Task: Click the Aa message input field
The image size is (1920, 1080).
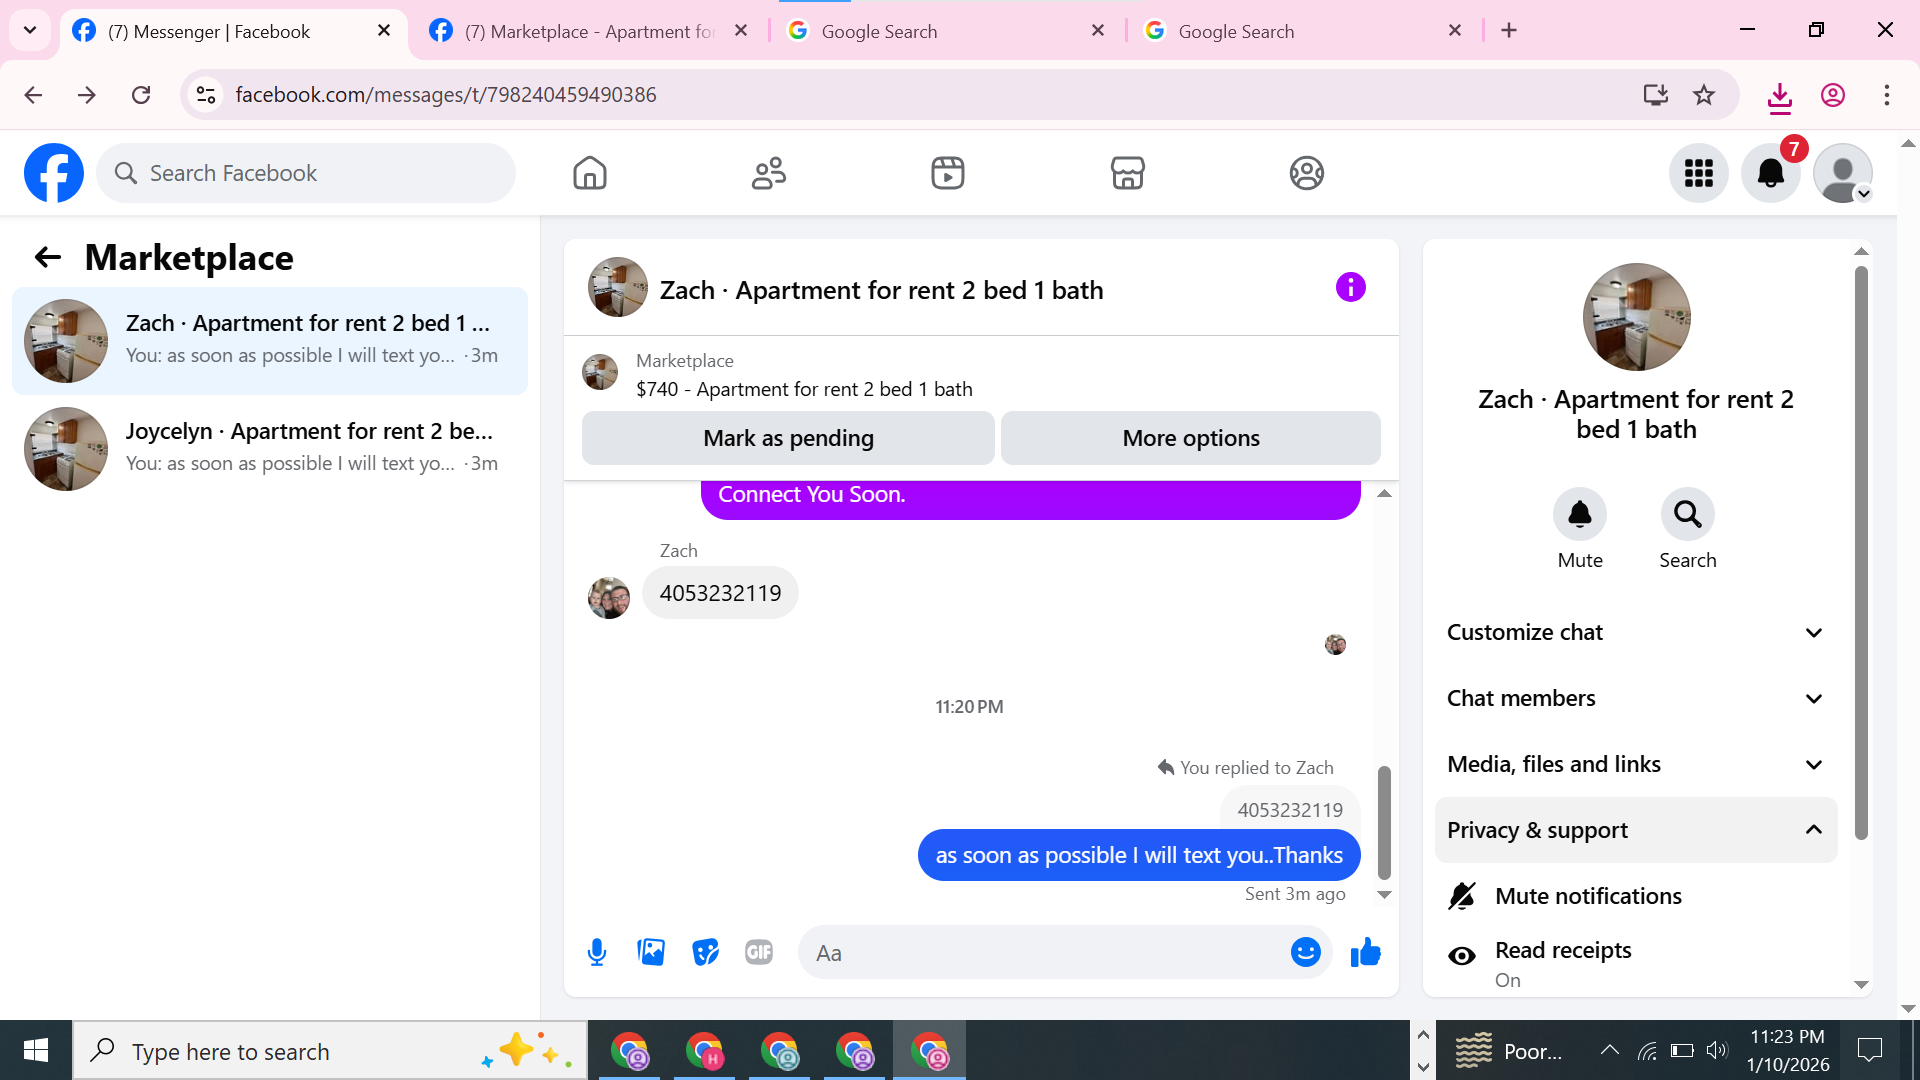Action: click(x=1040, y=953)
